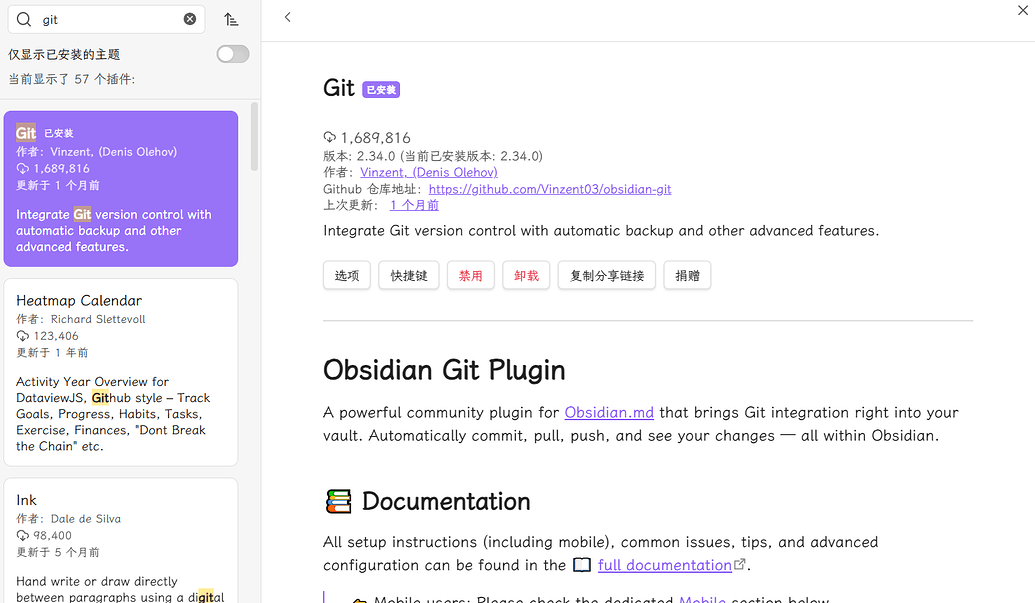
Task: Open hotkey settings with 快捷键 button
Action: pyautogui.click(x=408, y=274)
